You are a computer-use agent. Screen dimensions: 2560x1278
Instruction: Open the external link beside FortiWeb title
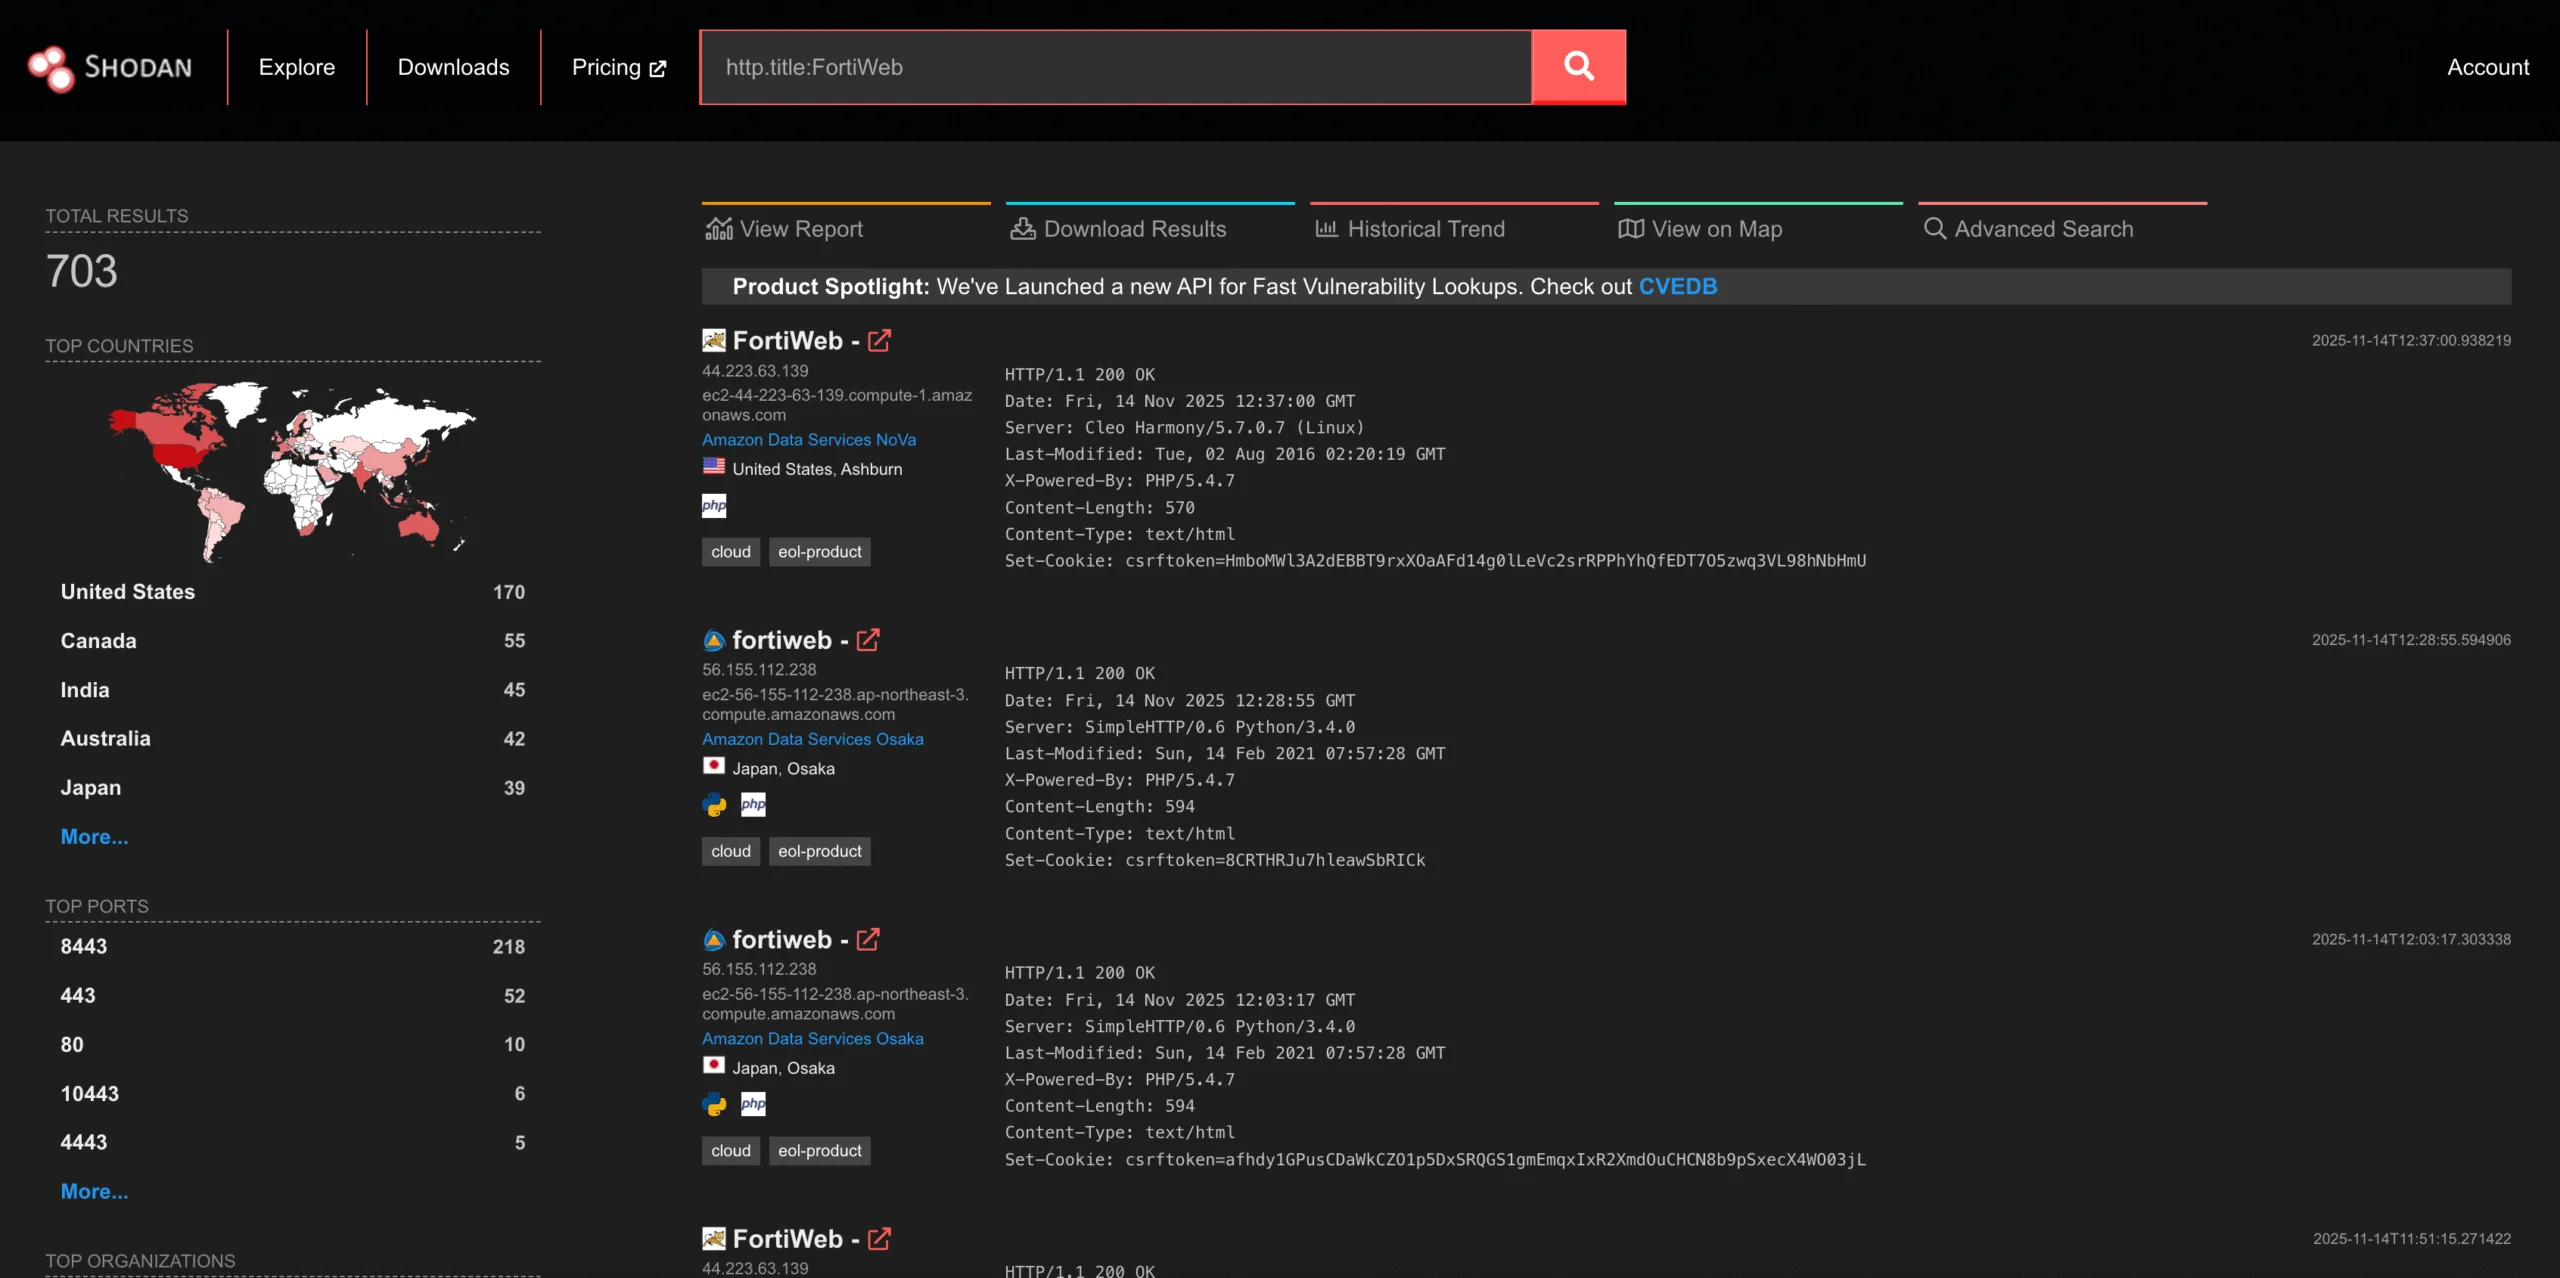click(879, 340)
